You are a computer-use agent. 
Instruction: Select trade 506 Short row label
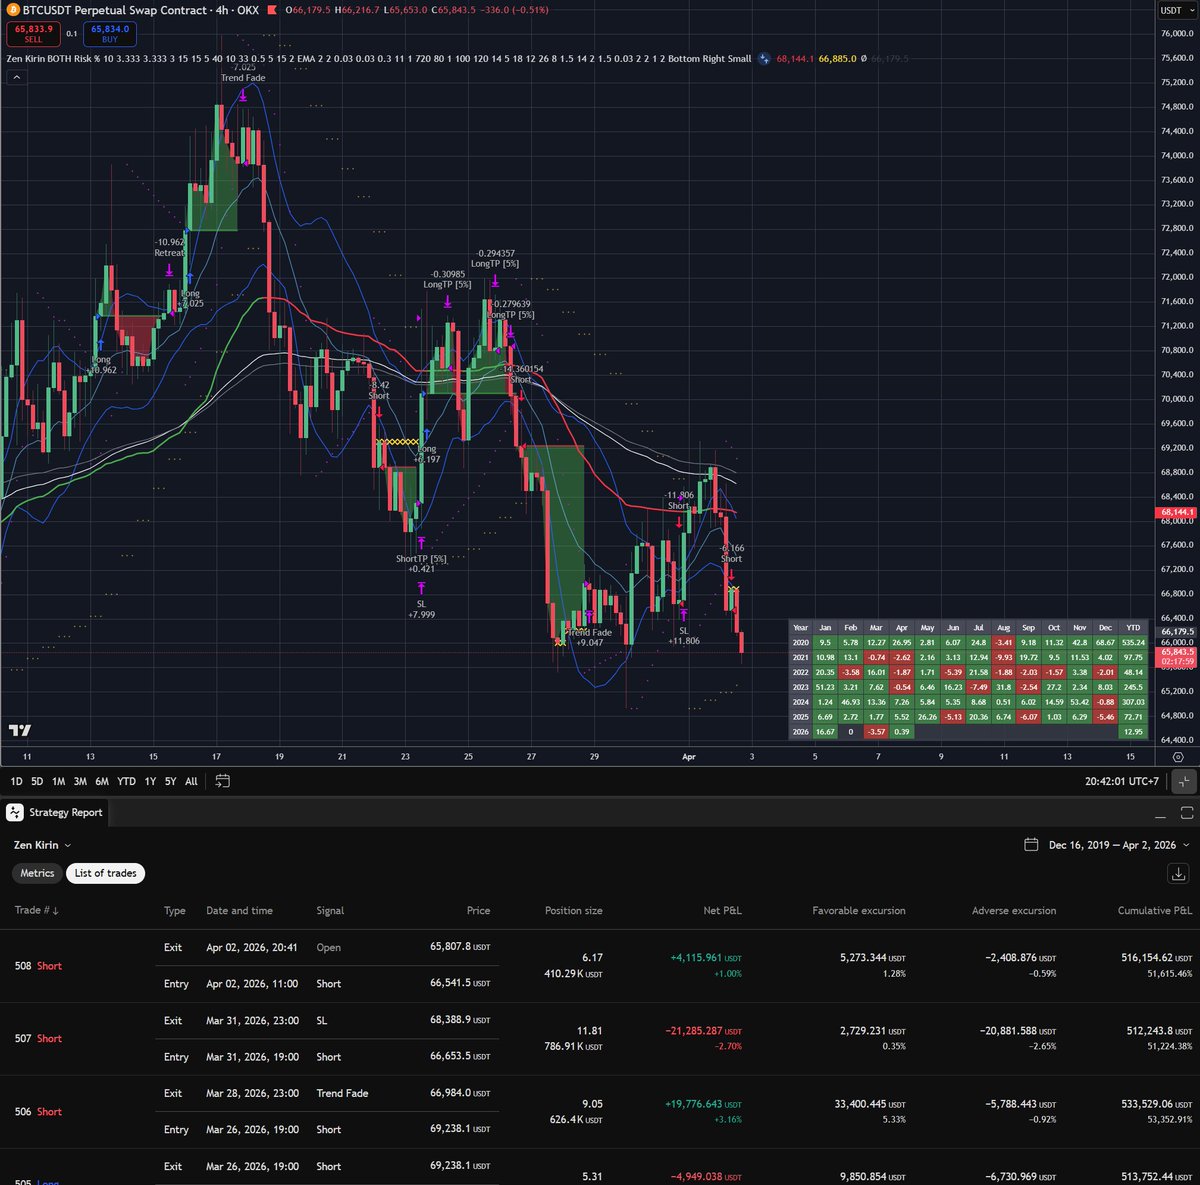click(x=38, y=1112)
